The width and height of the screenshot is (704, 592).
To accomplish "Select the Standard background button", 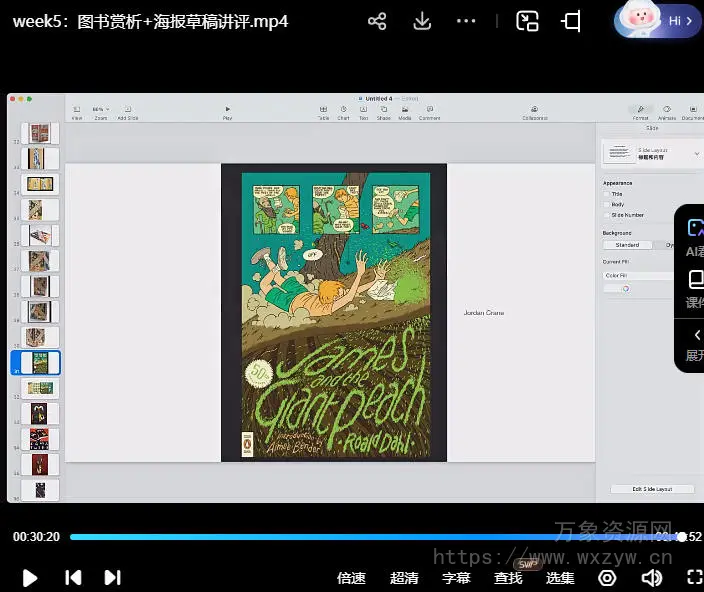I will click(x=627, y=245).
